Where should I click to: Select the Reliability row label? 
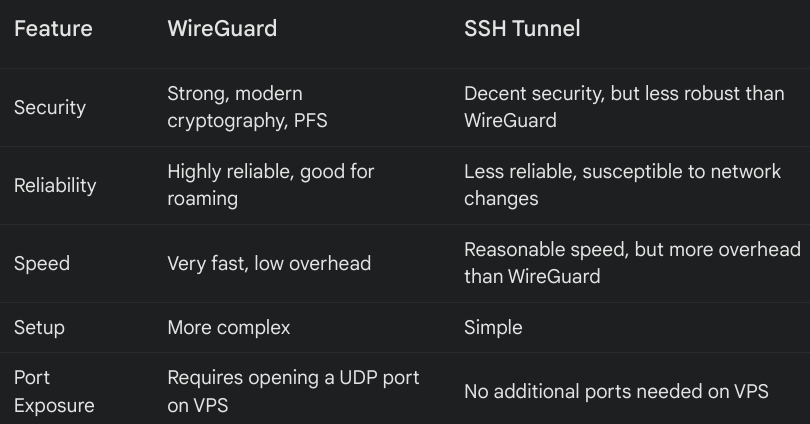click(55, 185)
